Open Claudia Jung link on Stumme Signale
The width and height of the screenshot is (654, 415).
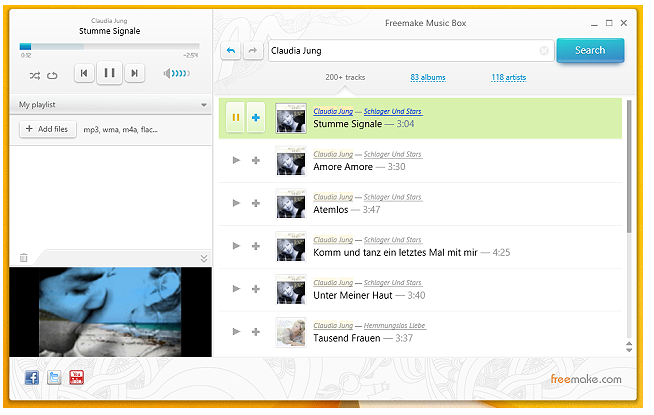[x=333, y=111]
